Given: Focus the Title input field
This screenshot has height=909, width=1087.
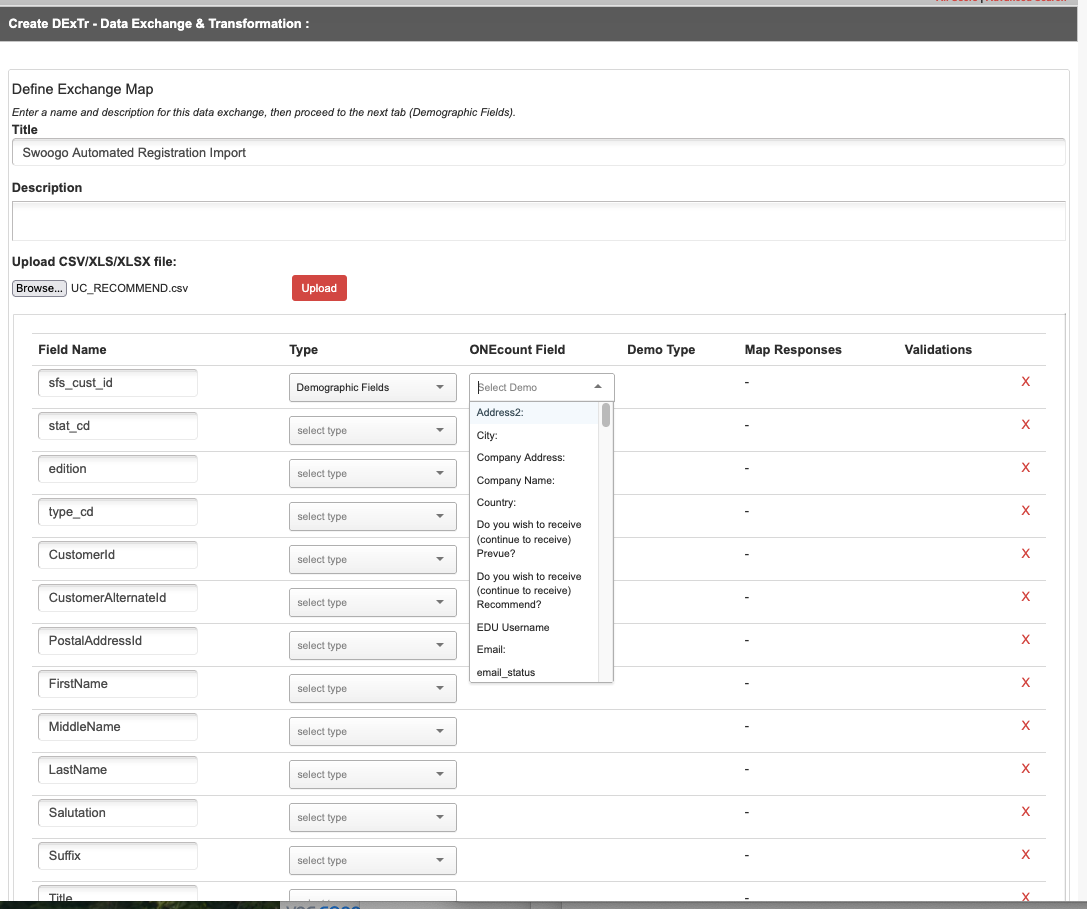Looking at the screenshot, I should click(538, 153).
